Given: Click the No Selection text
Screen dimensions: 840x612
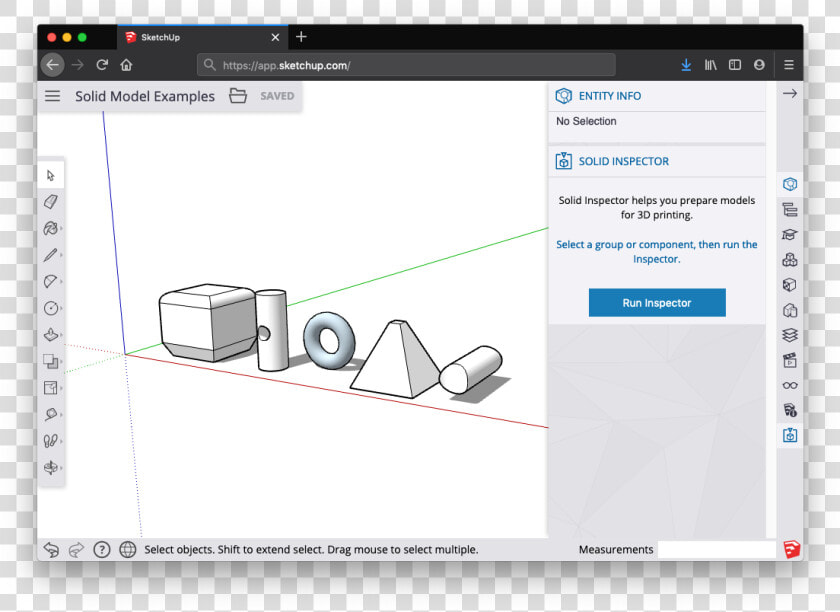Looking at the screenshot, I should tap(586, 121).
